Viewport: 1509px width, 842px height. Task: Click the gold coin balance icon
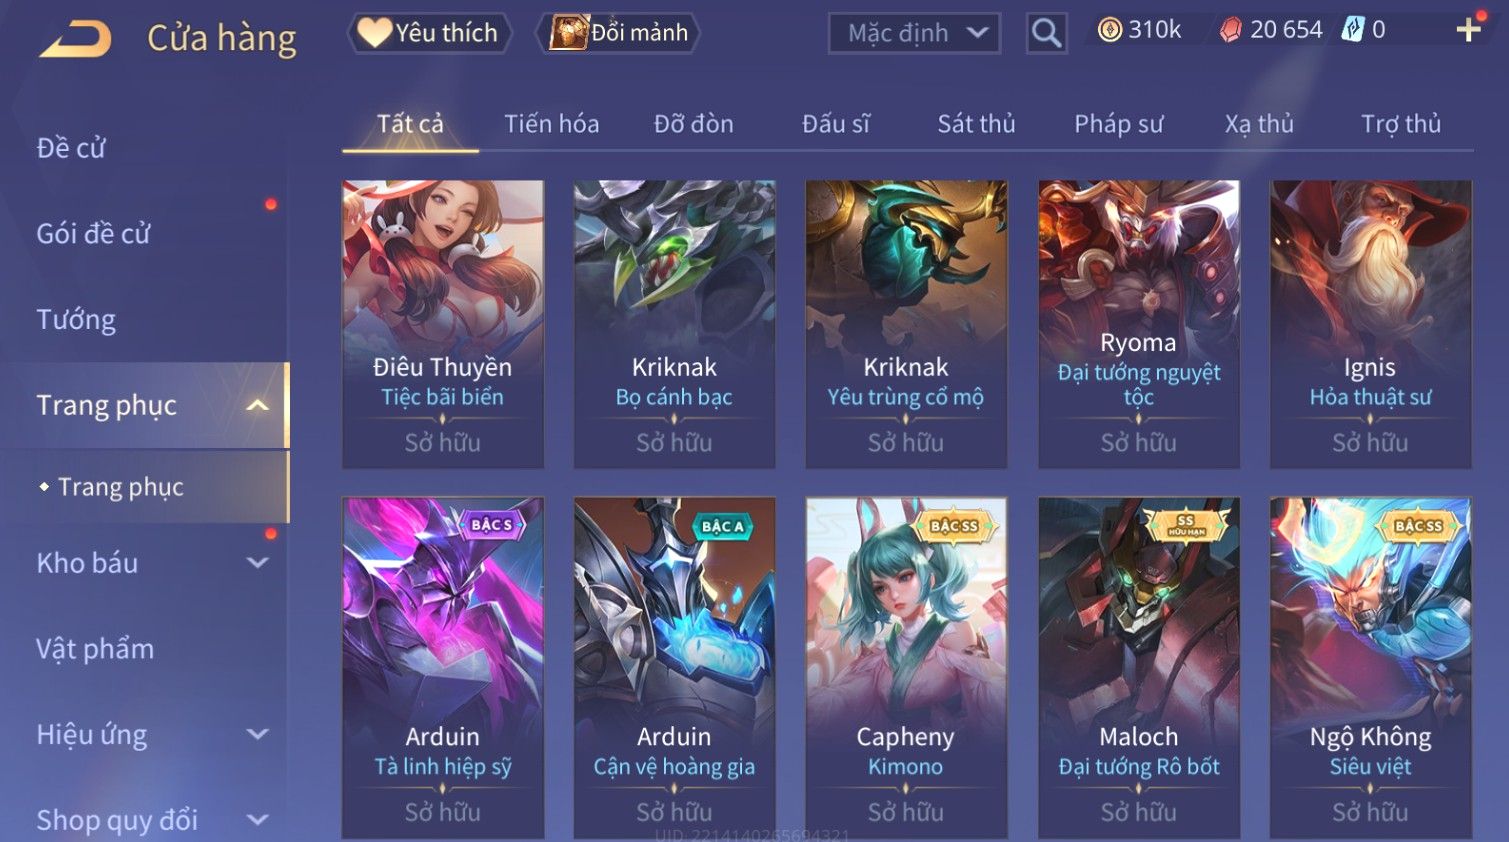click(1110, 30)
